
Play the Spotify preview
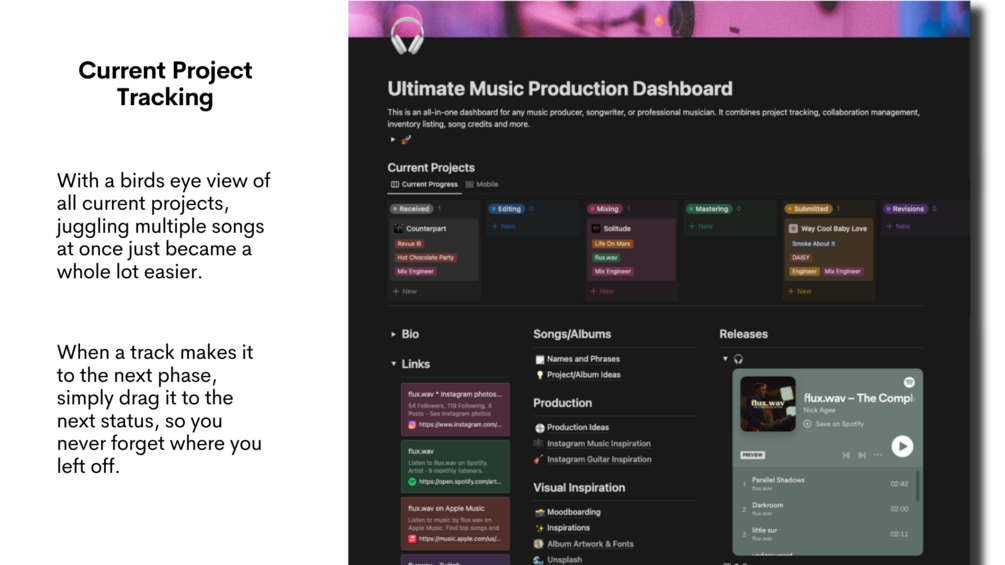(x=902, y=446)
